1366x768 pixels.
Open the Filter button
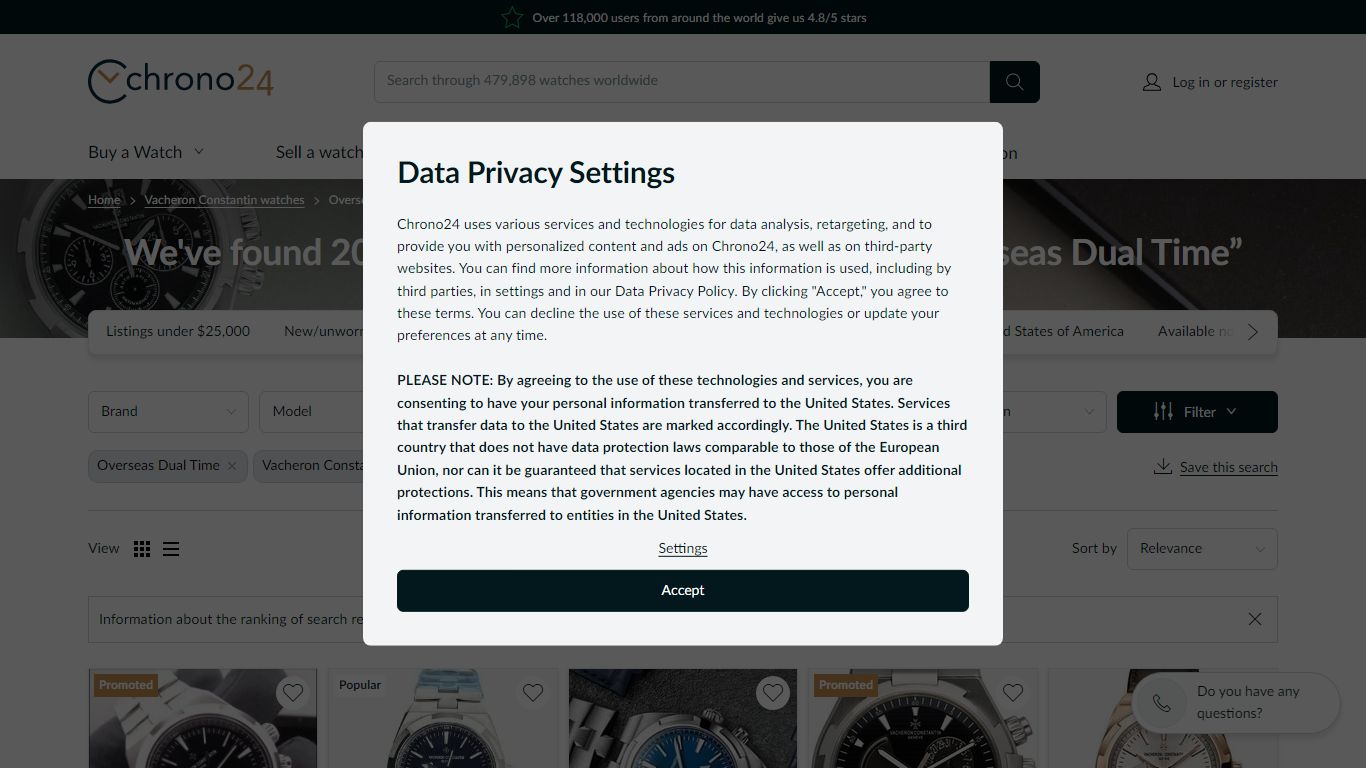[1197, 412]
